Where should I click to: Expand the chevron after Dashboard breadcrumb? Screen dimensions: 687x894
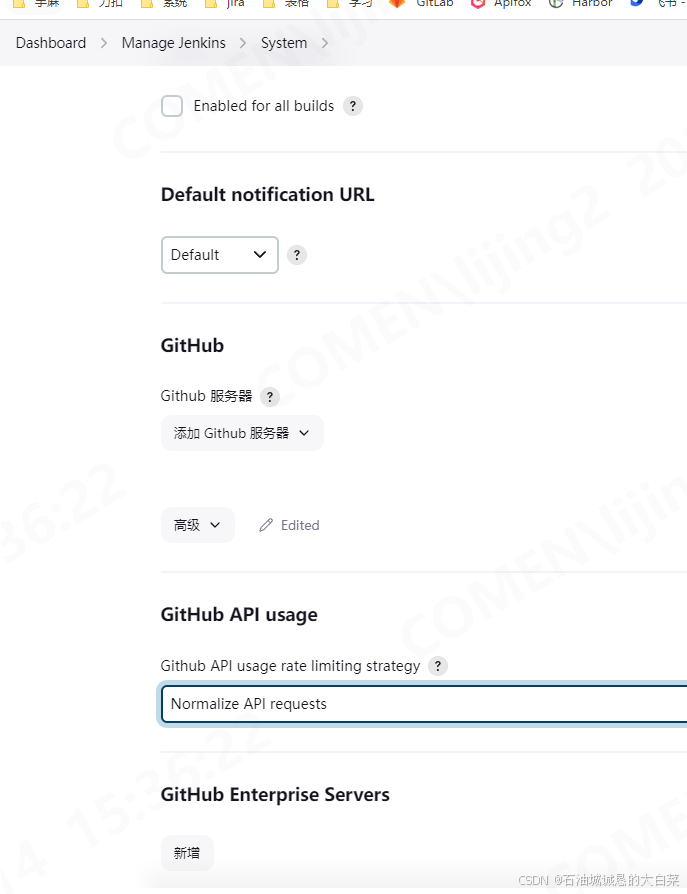[104, 43]
